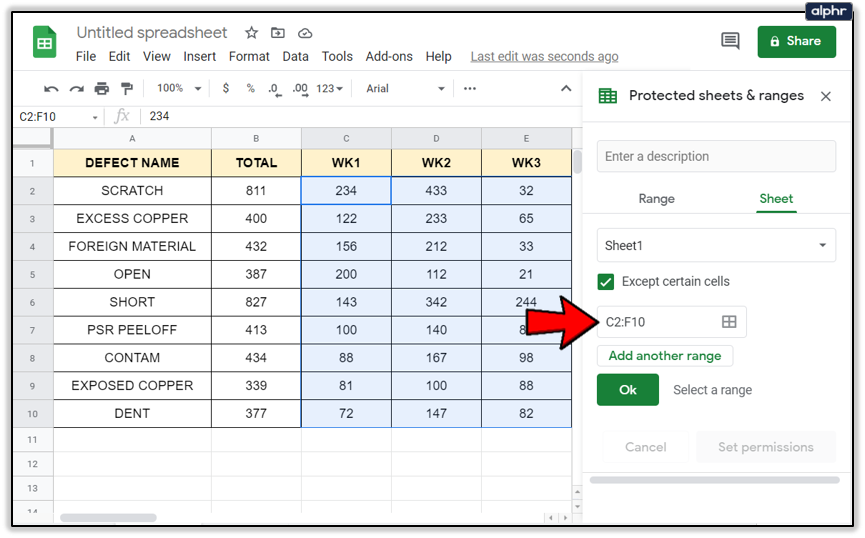Star the Untitled spreadsheet
Viewport: 865px width, 538px height.
tap(252, 33)
